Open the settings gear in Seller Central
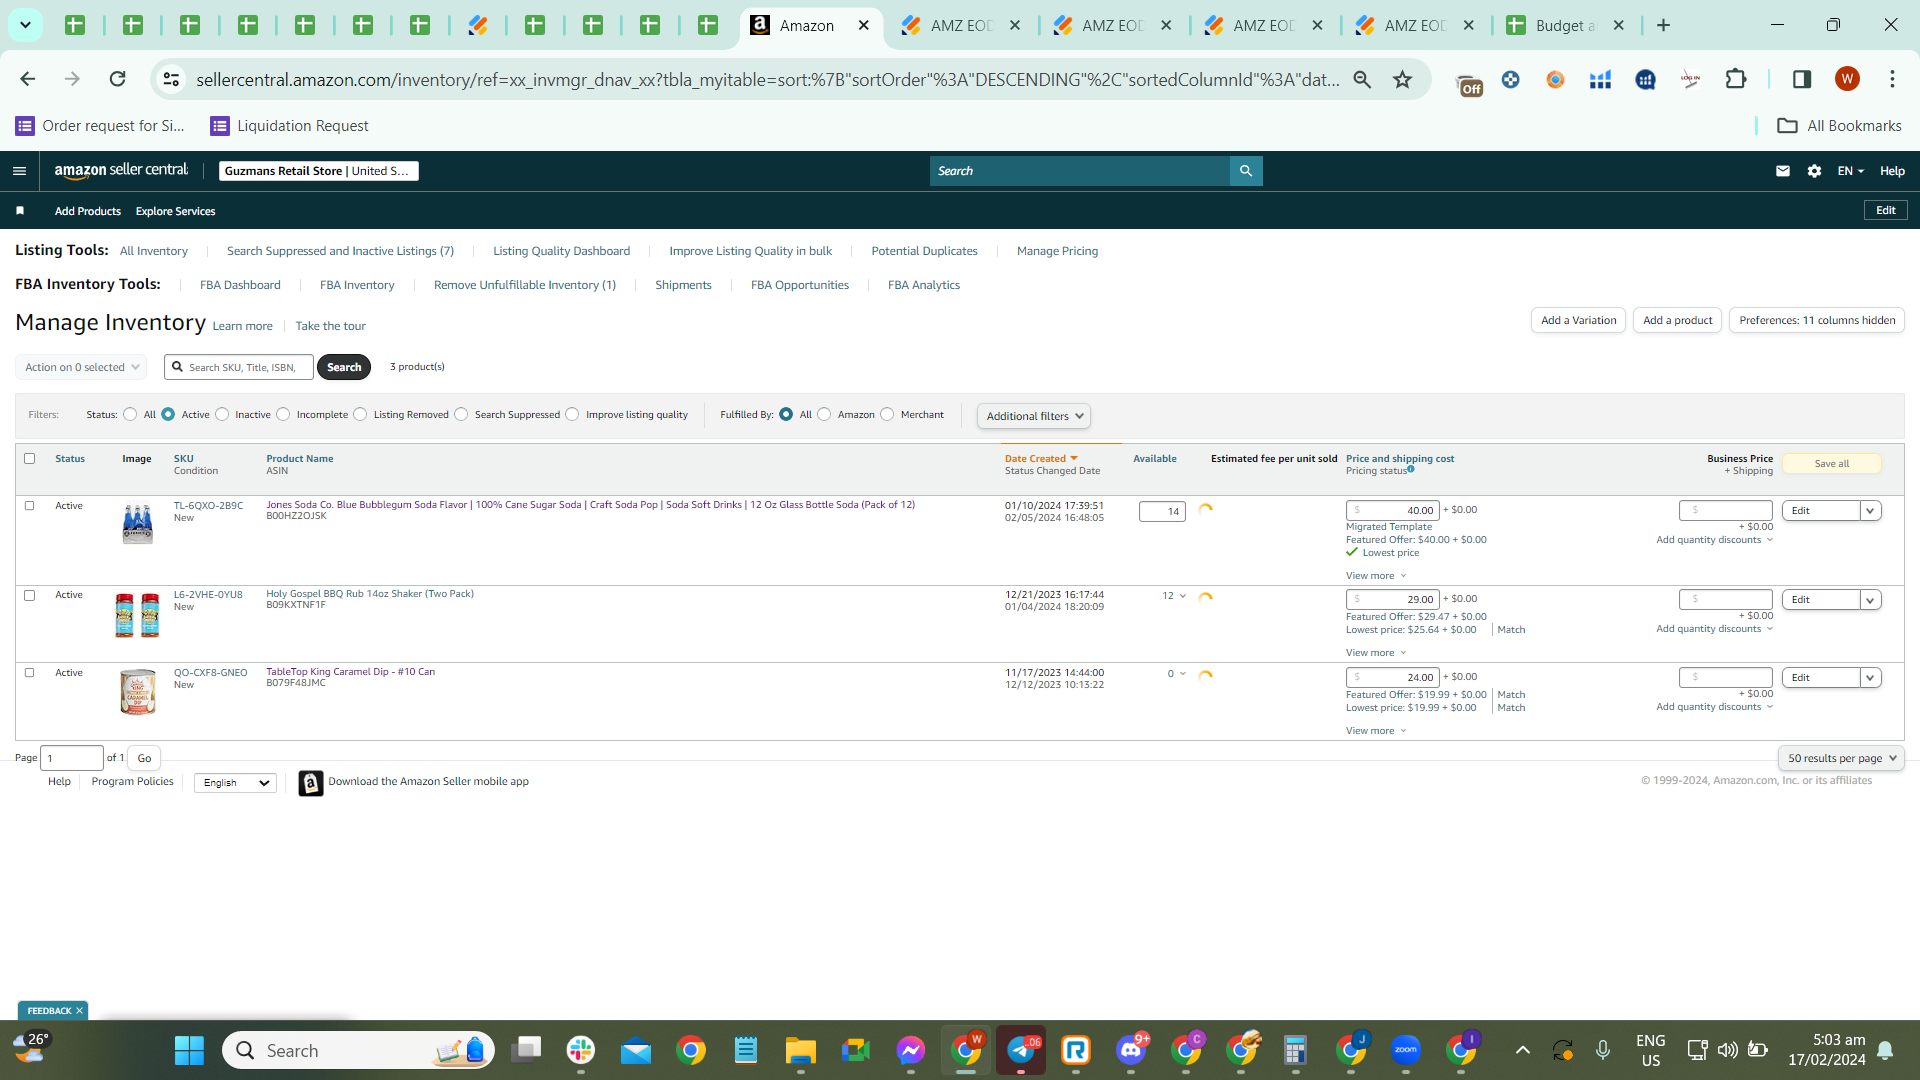Viewport: 1920px width, 1080px height. click(x=1815, y=171)
